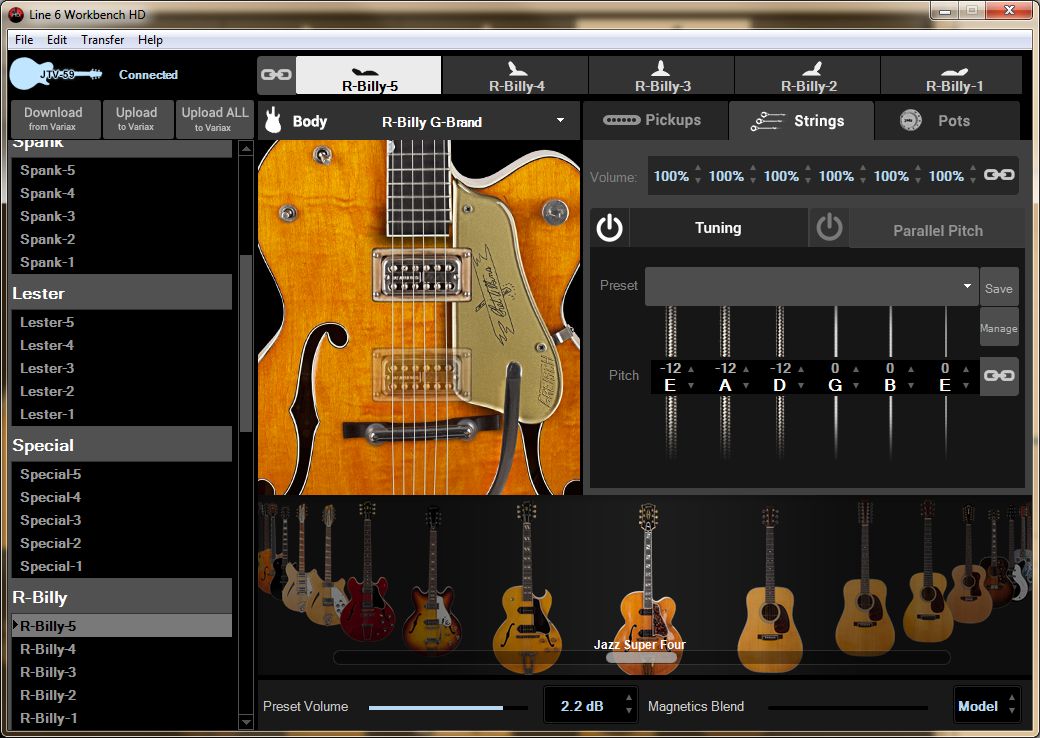
Task: Open the Parallel Pitch tab
Action: 937,230
